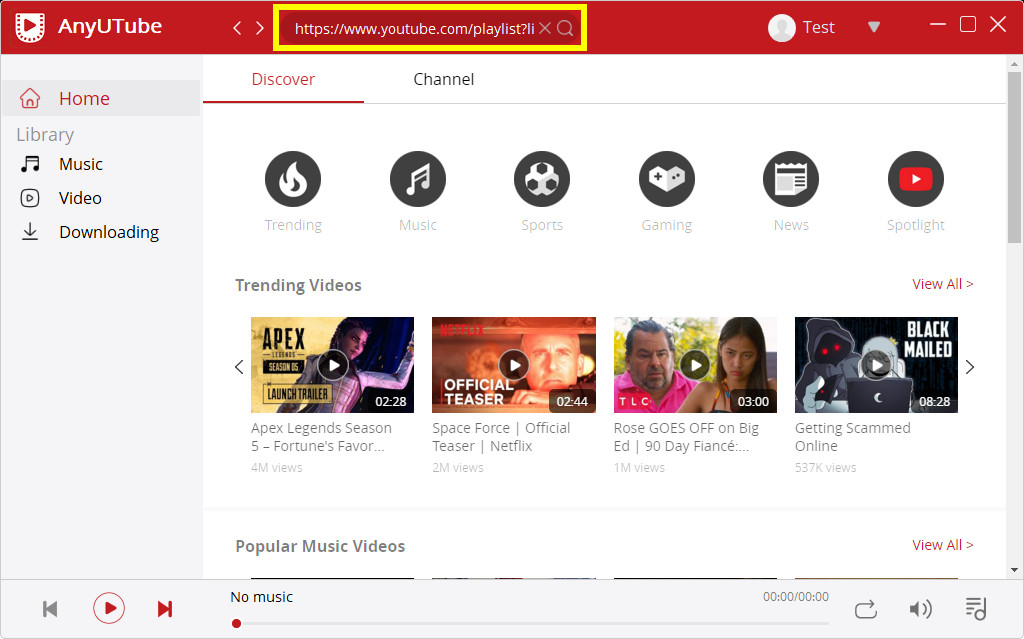This screenshot has width=1024, height=639.
Task: Click the '537K views' text
Action: (825, 468)
